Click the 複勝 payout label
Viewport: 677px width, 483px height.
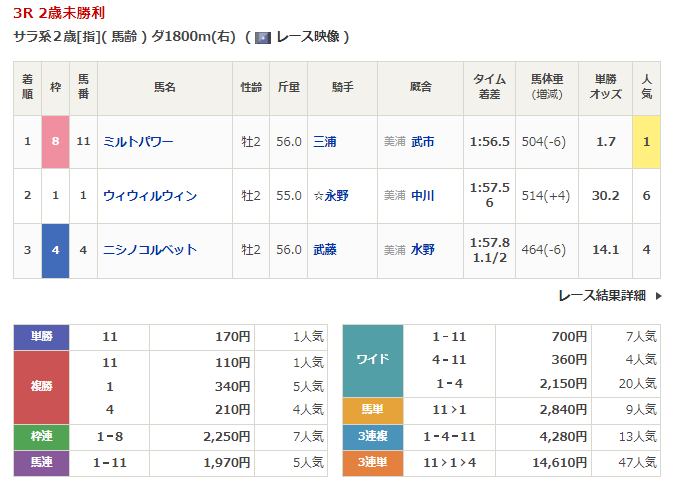coord(41,386)
